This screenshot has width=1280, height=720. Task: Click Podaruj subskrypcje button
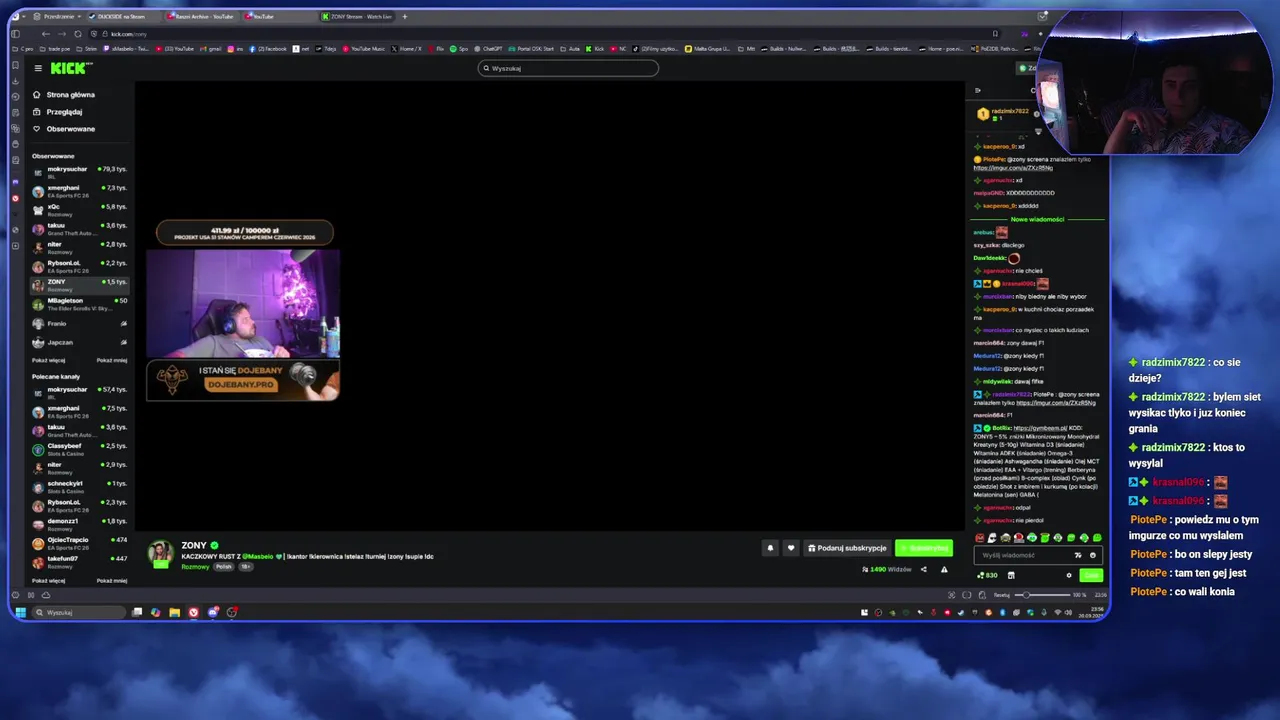tap(848, 548)
